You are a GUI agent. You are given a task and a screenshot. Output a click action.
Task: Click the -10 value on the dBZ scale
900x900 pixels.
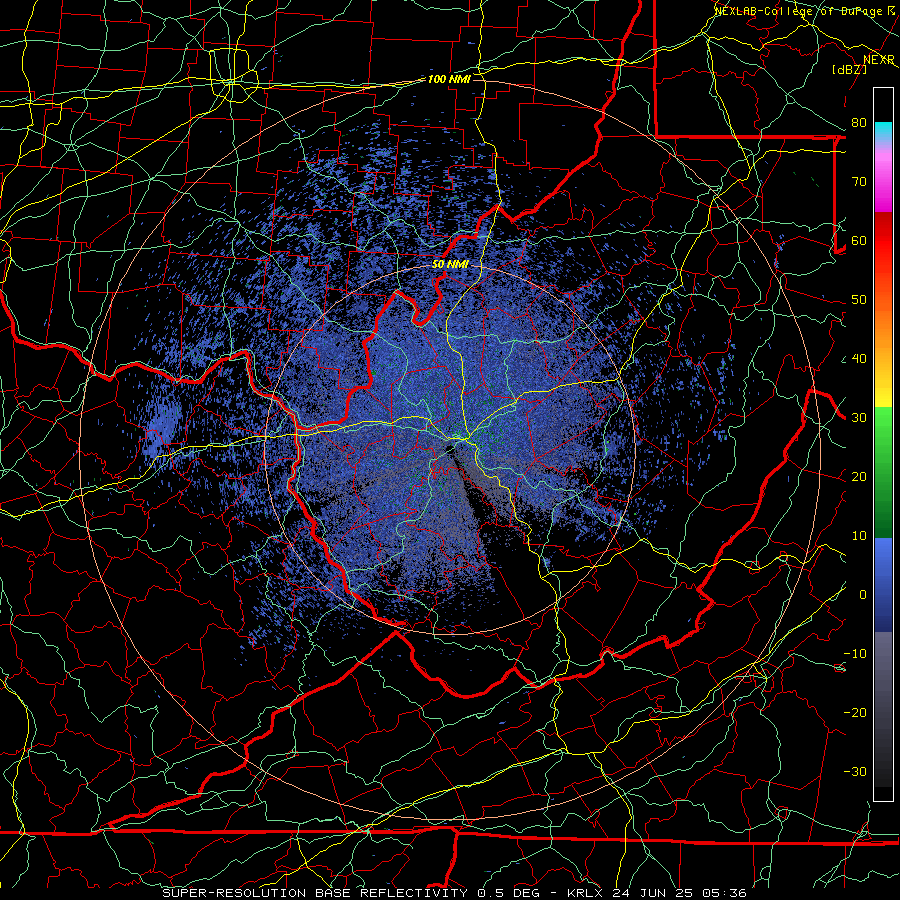pos(855,654)
